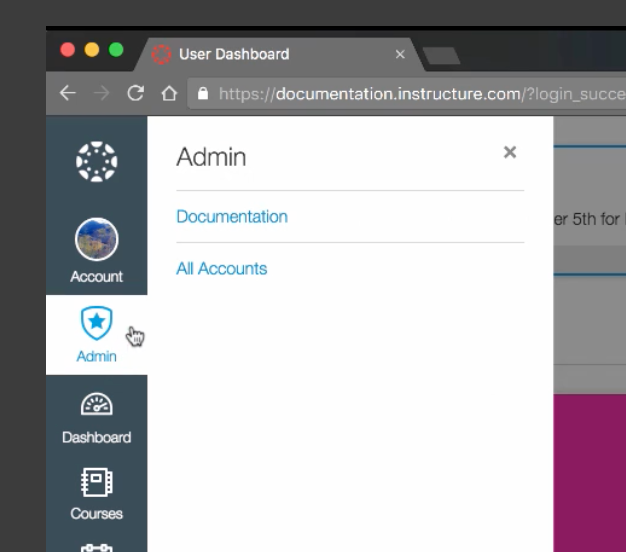Enter full screen with green button
Image resolution: width=626 pixels, height=552 pixels.
116,50
